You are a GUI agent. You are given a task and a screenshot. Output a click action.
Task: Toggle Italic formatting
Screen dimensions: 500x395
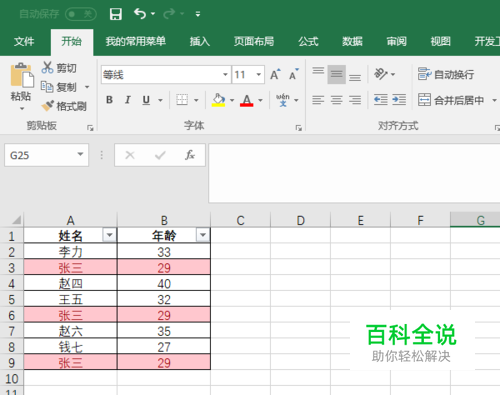point(128,100)
